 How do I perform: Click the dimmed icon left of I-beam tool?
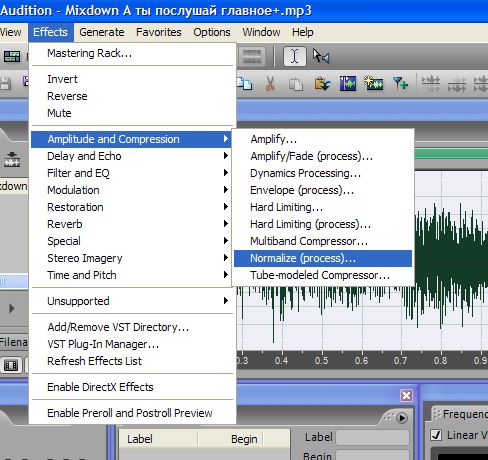tap(252, 56)
